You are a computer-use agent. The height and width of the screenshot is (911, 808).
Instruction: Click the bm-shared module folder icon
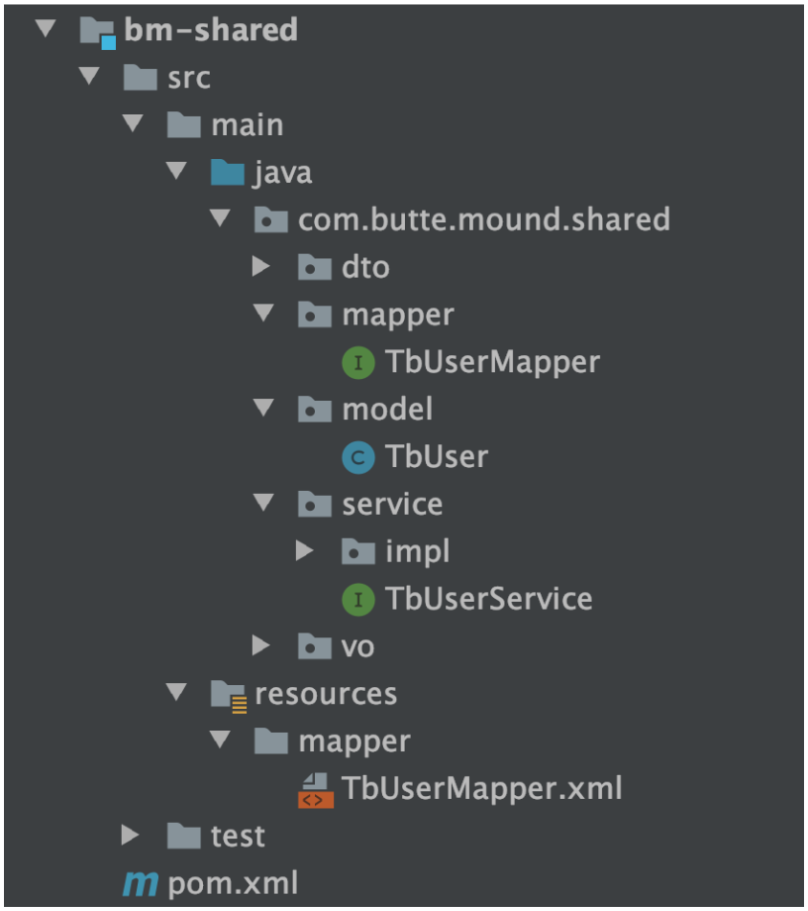[x=98, y=30]
